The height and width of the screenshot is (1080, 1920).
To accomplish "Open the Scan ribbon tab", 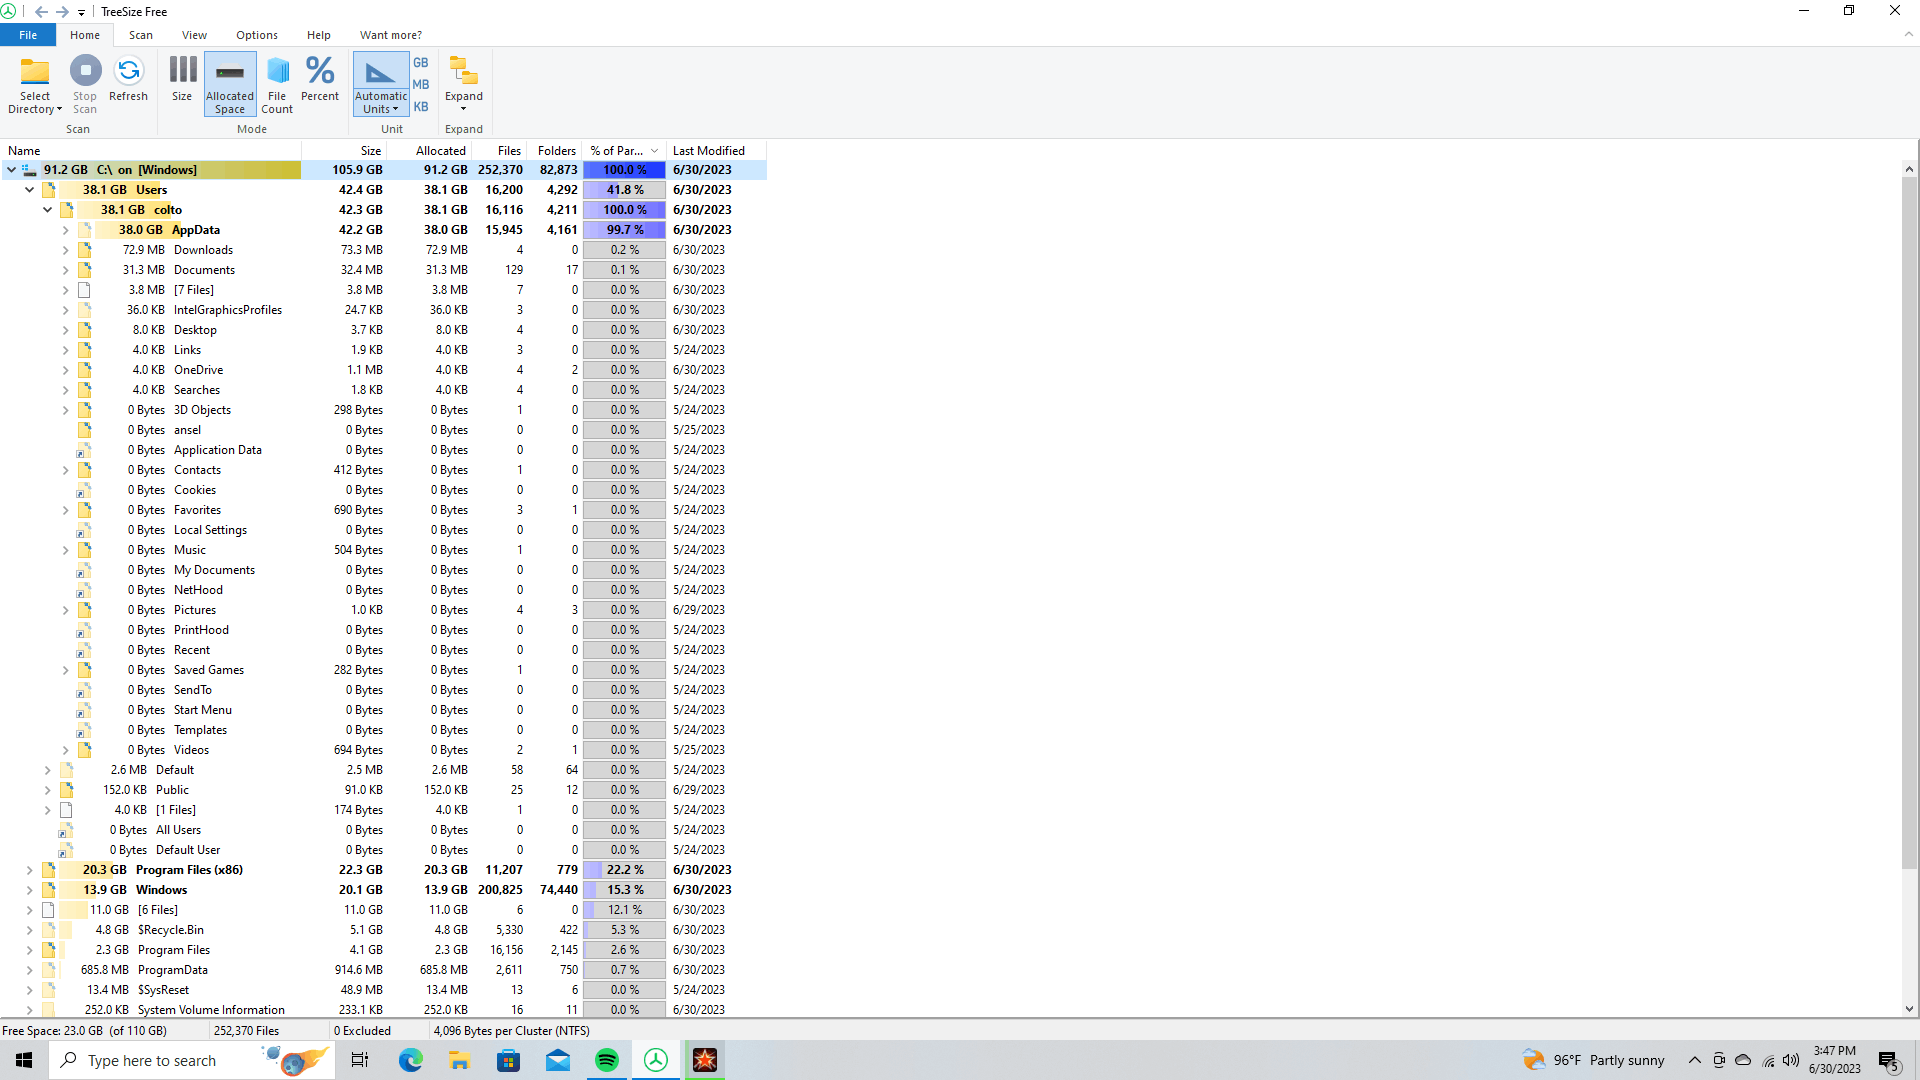I will [x=141, y=35].
